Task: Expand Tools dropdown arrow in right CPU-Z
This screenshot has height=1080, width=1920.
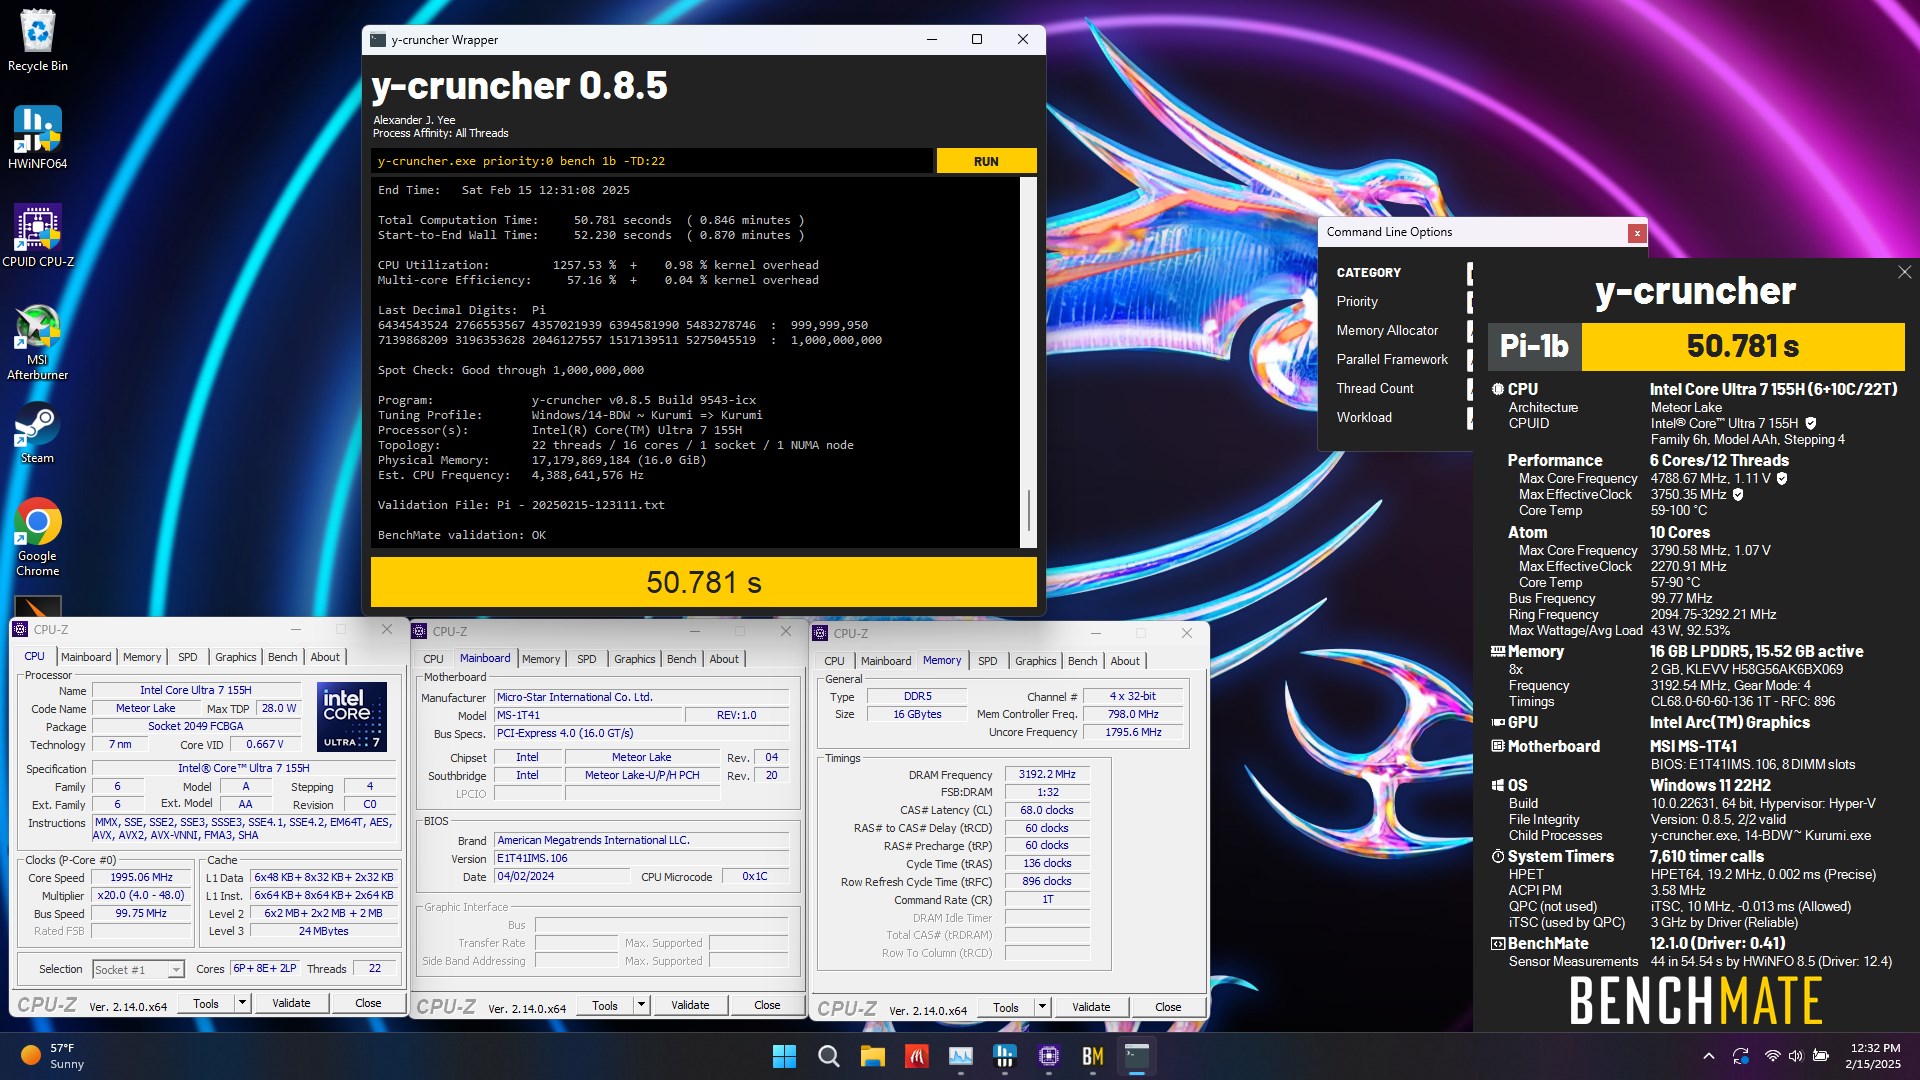Action: coord(1042,1007)
